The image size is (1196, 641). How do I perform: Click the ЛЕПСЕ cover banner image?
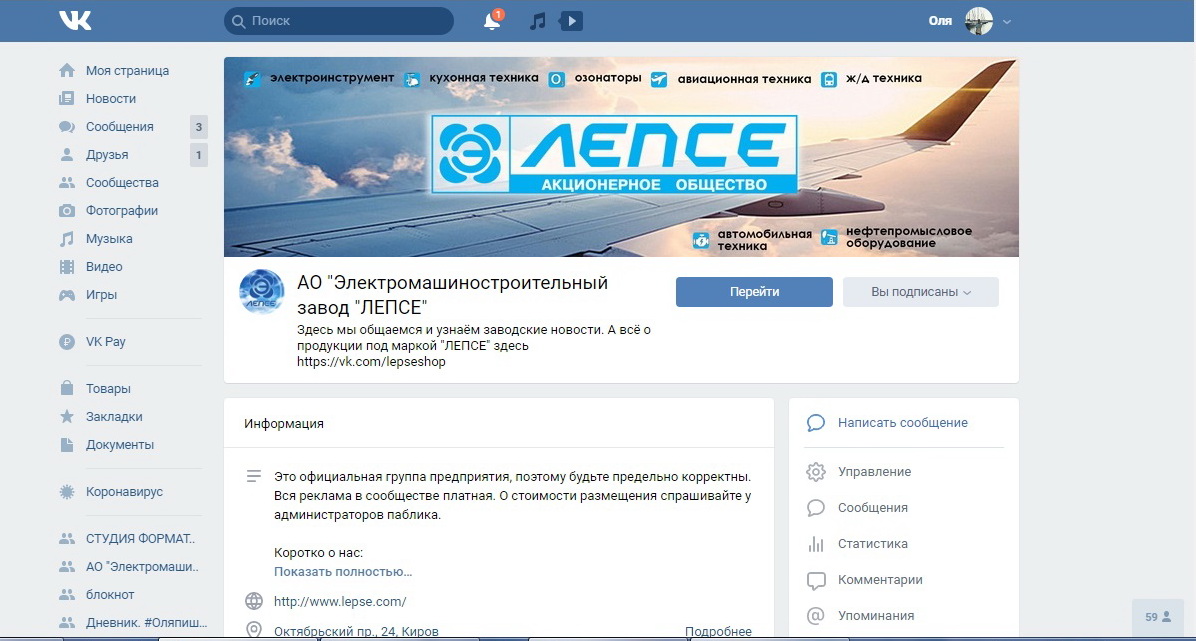pos(621,156)
